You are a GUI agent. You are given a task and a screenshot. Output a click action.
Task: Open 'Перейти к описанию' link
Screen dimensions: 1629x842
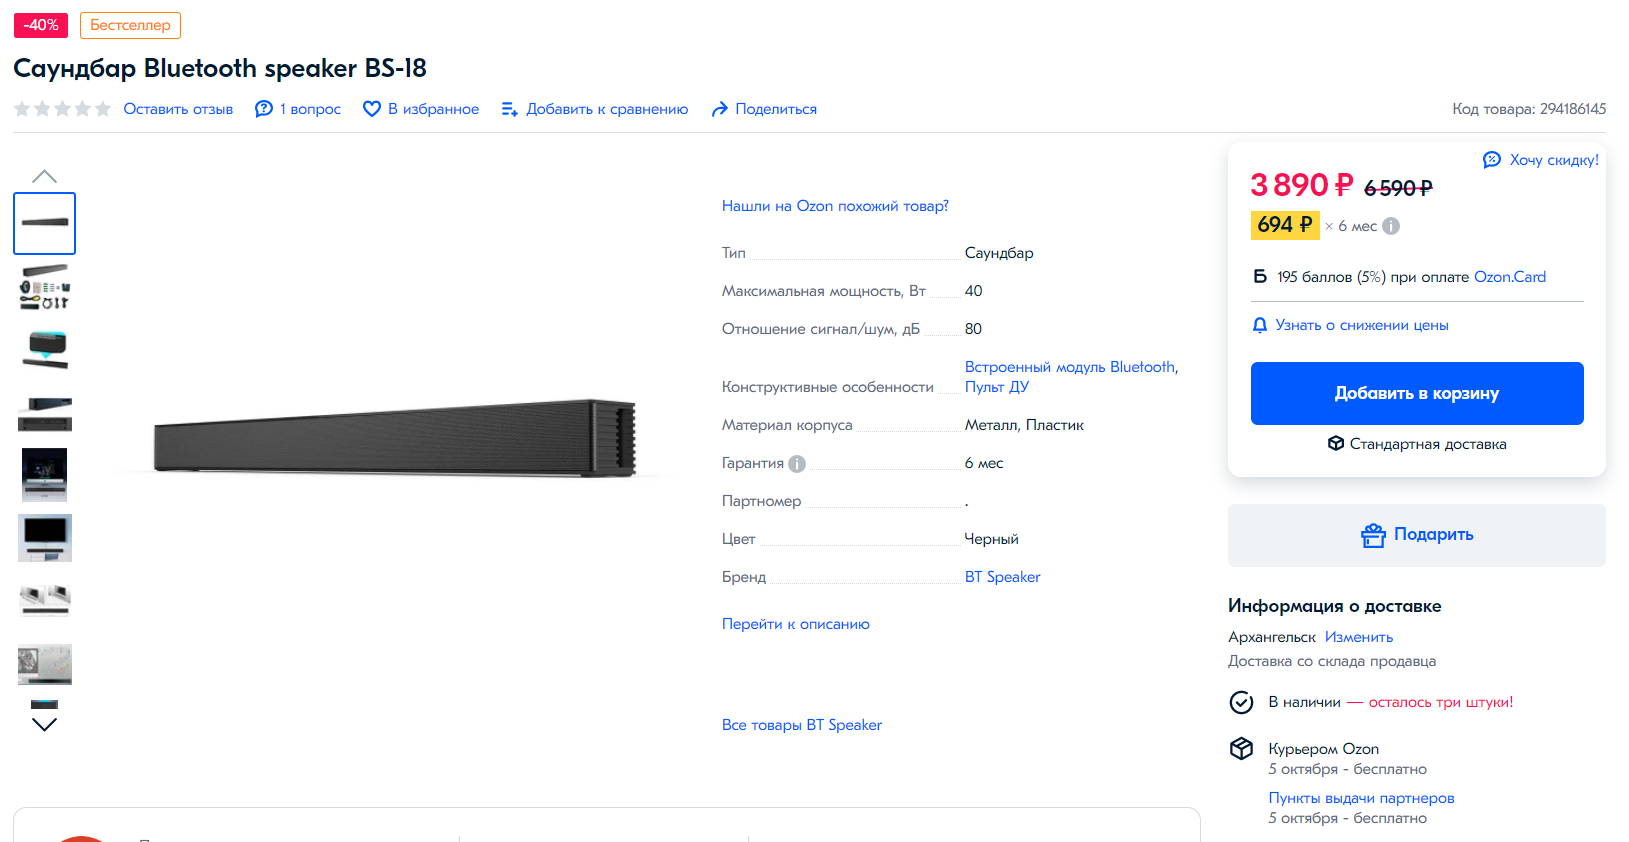795,624
